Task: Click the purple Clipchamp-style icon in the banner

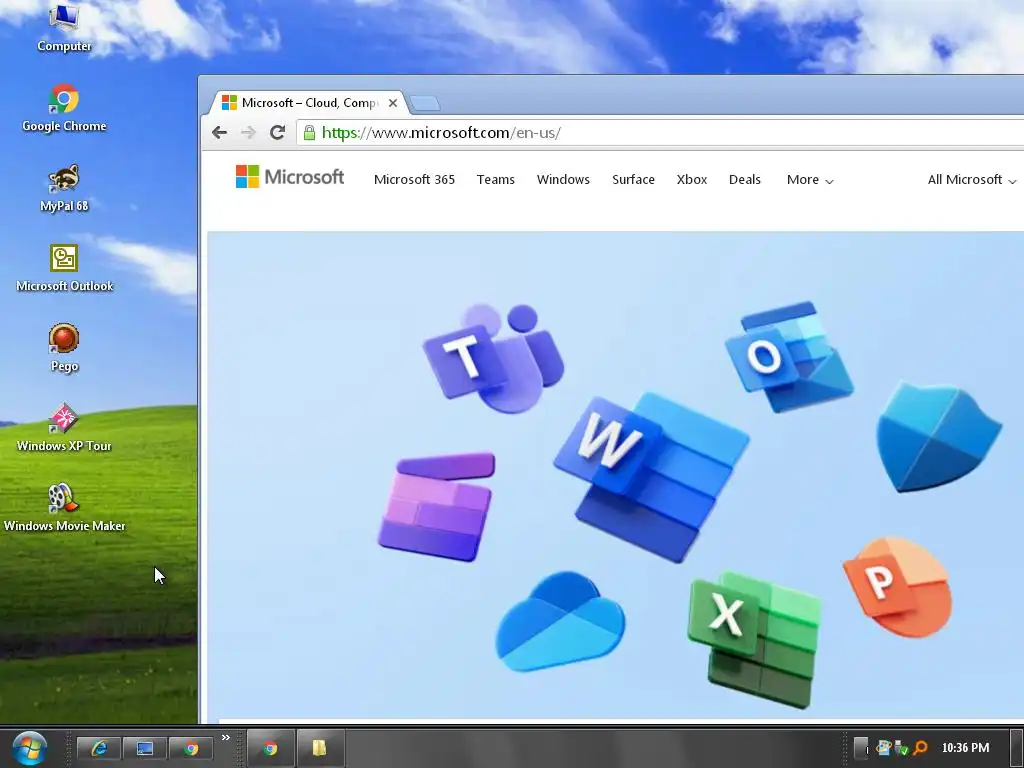Action: tap(437, 506)
